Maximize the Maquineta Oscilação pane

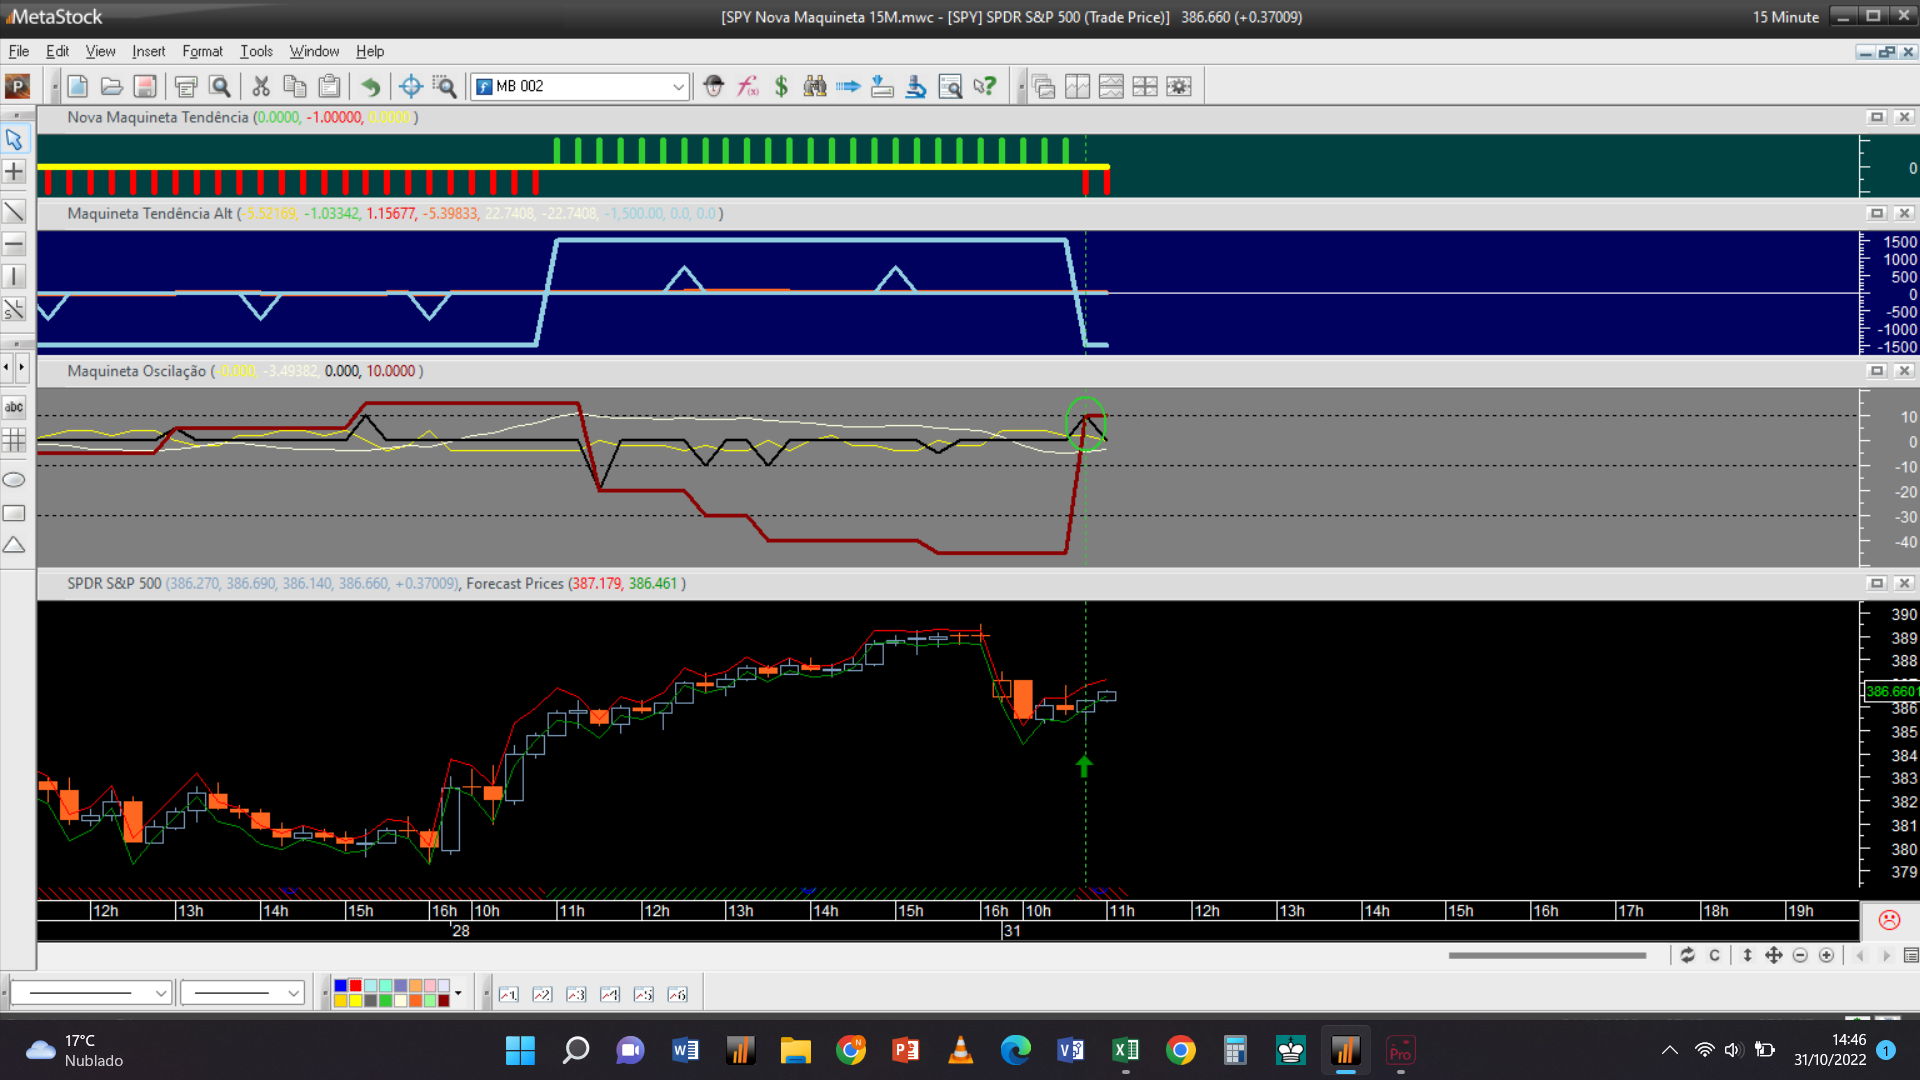click(1877, 371)
